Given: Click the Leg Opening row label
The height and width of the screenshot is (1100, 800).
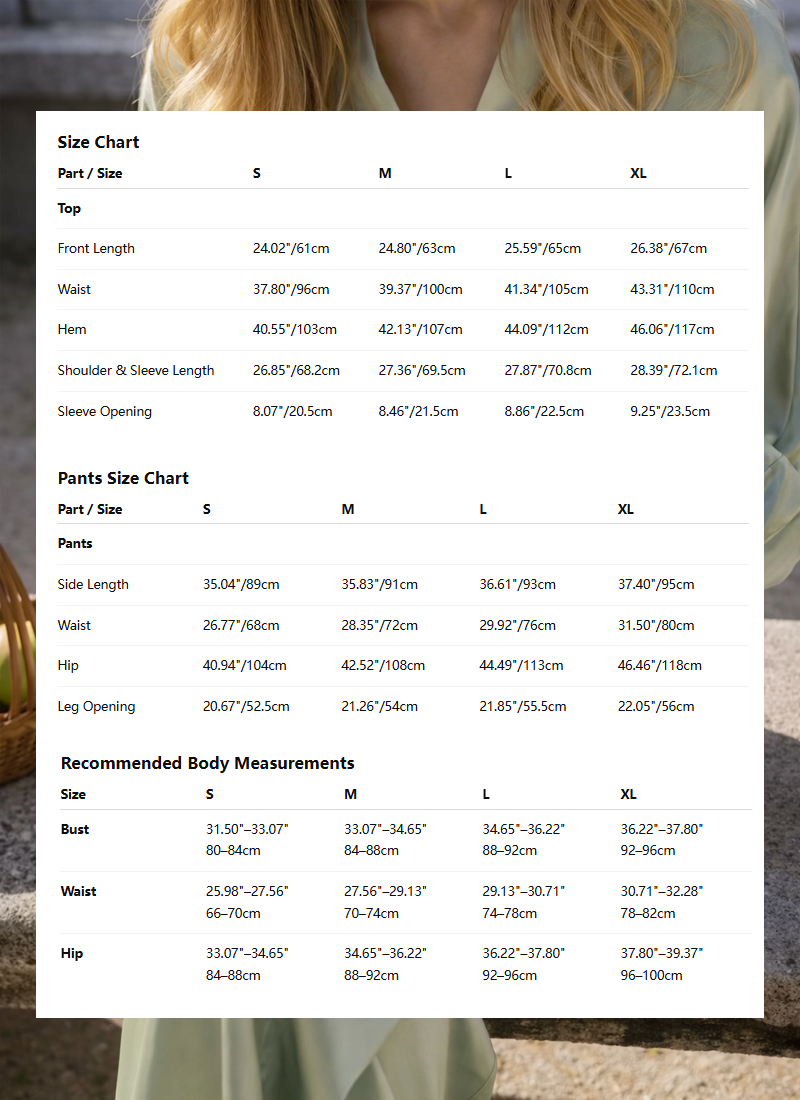Looking at the screenshot, I should (x=96, y=706).
